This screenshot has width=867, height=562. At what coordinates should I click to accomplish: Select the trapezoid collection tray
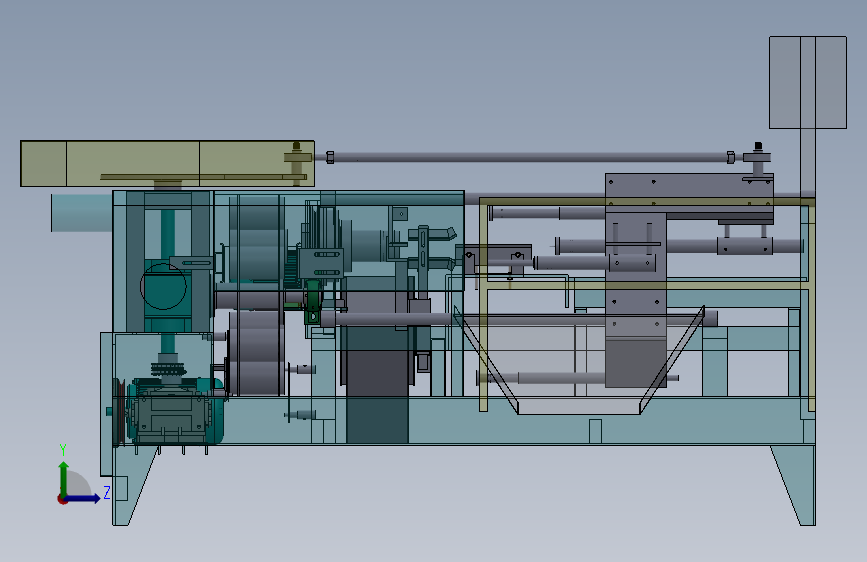[578, 360]
